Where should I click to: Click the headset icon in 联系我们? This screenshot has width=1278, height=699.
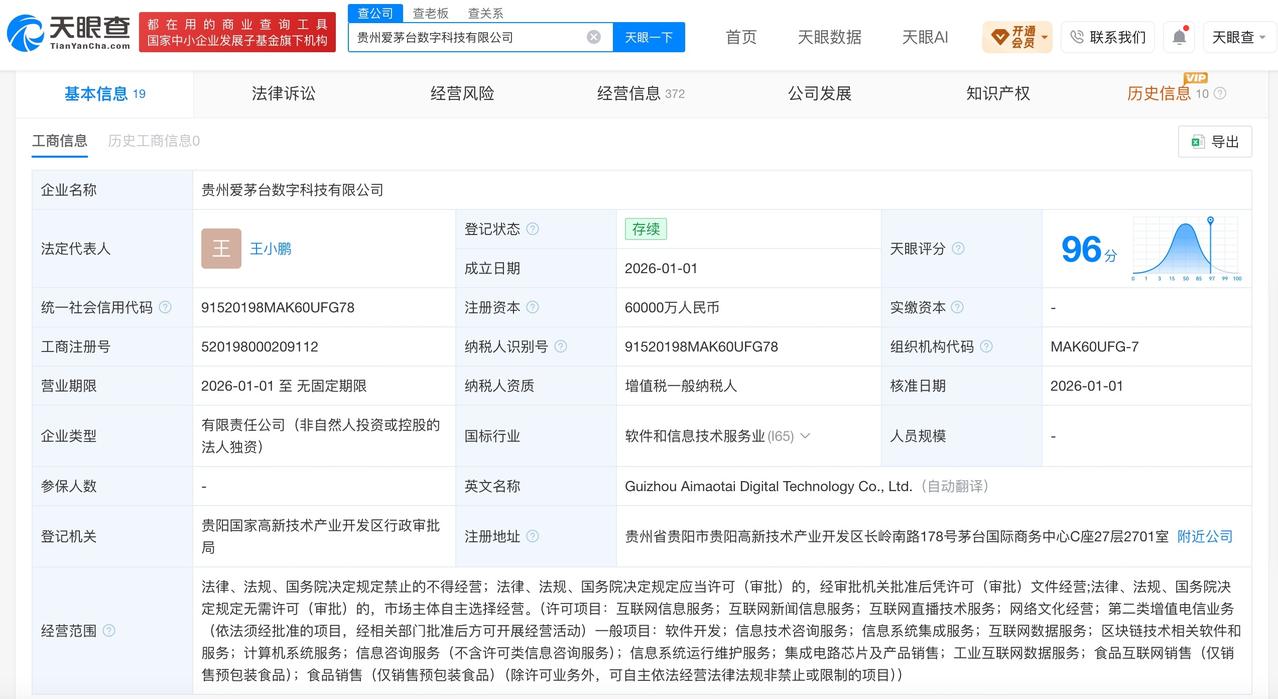[x=1077, y=37]
